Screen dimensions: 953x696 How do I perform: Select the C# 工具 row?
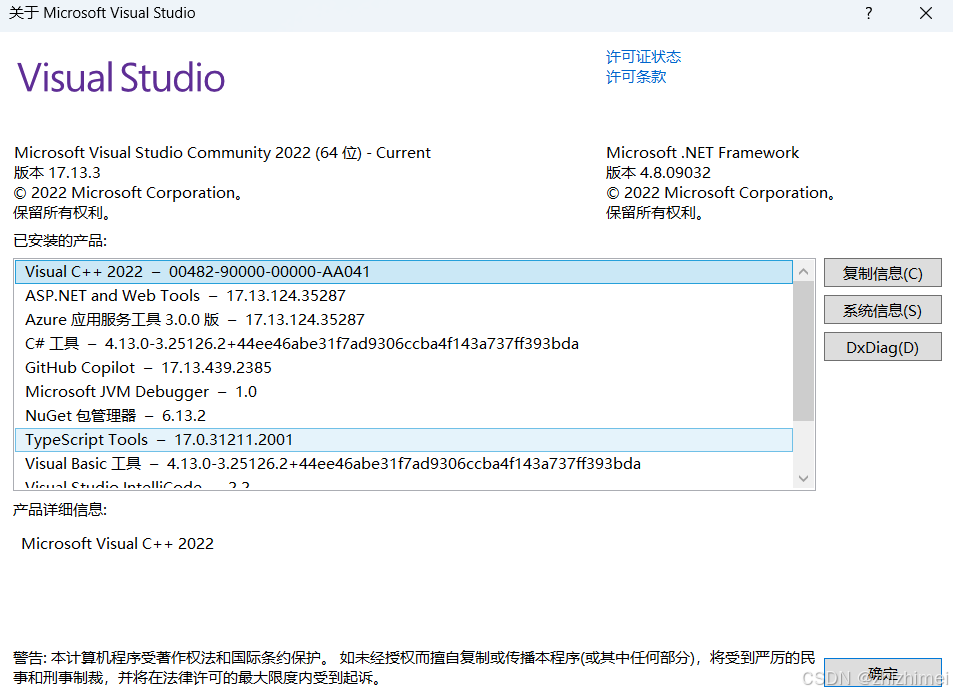pyautogui.click(x=404, y=344)
